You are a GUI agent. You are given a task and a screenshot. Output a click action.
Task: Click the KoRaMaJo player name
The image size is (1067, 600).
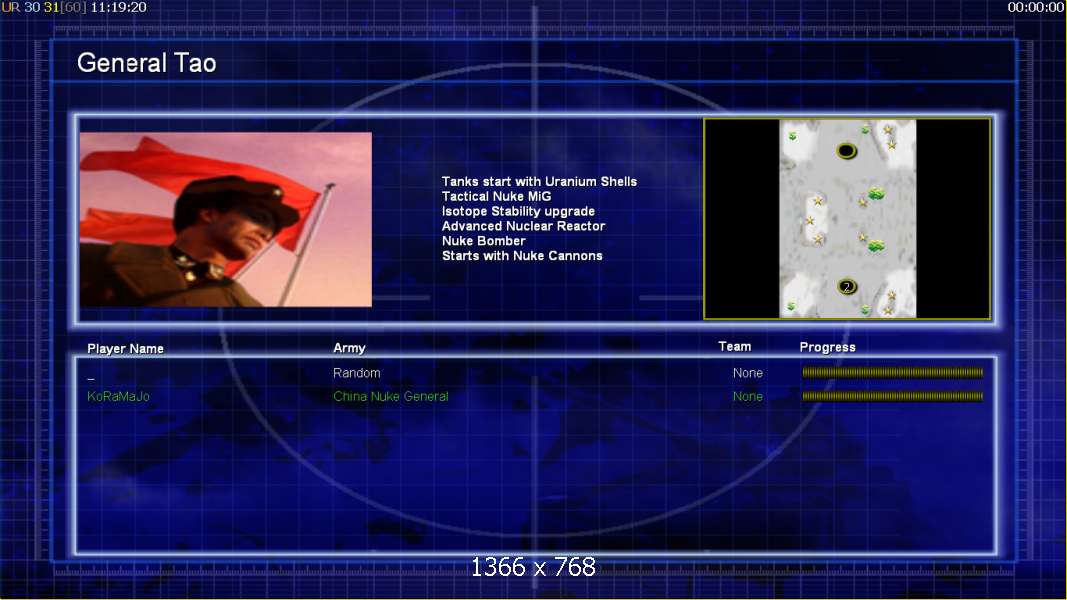coord(118,396)
